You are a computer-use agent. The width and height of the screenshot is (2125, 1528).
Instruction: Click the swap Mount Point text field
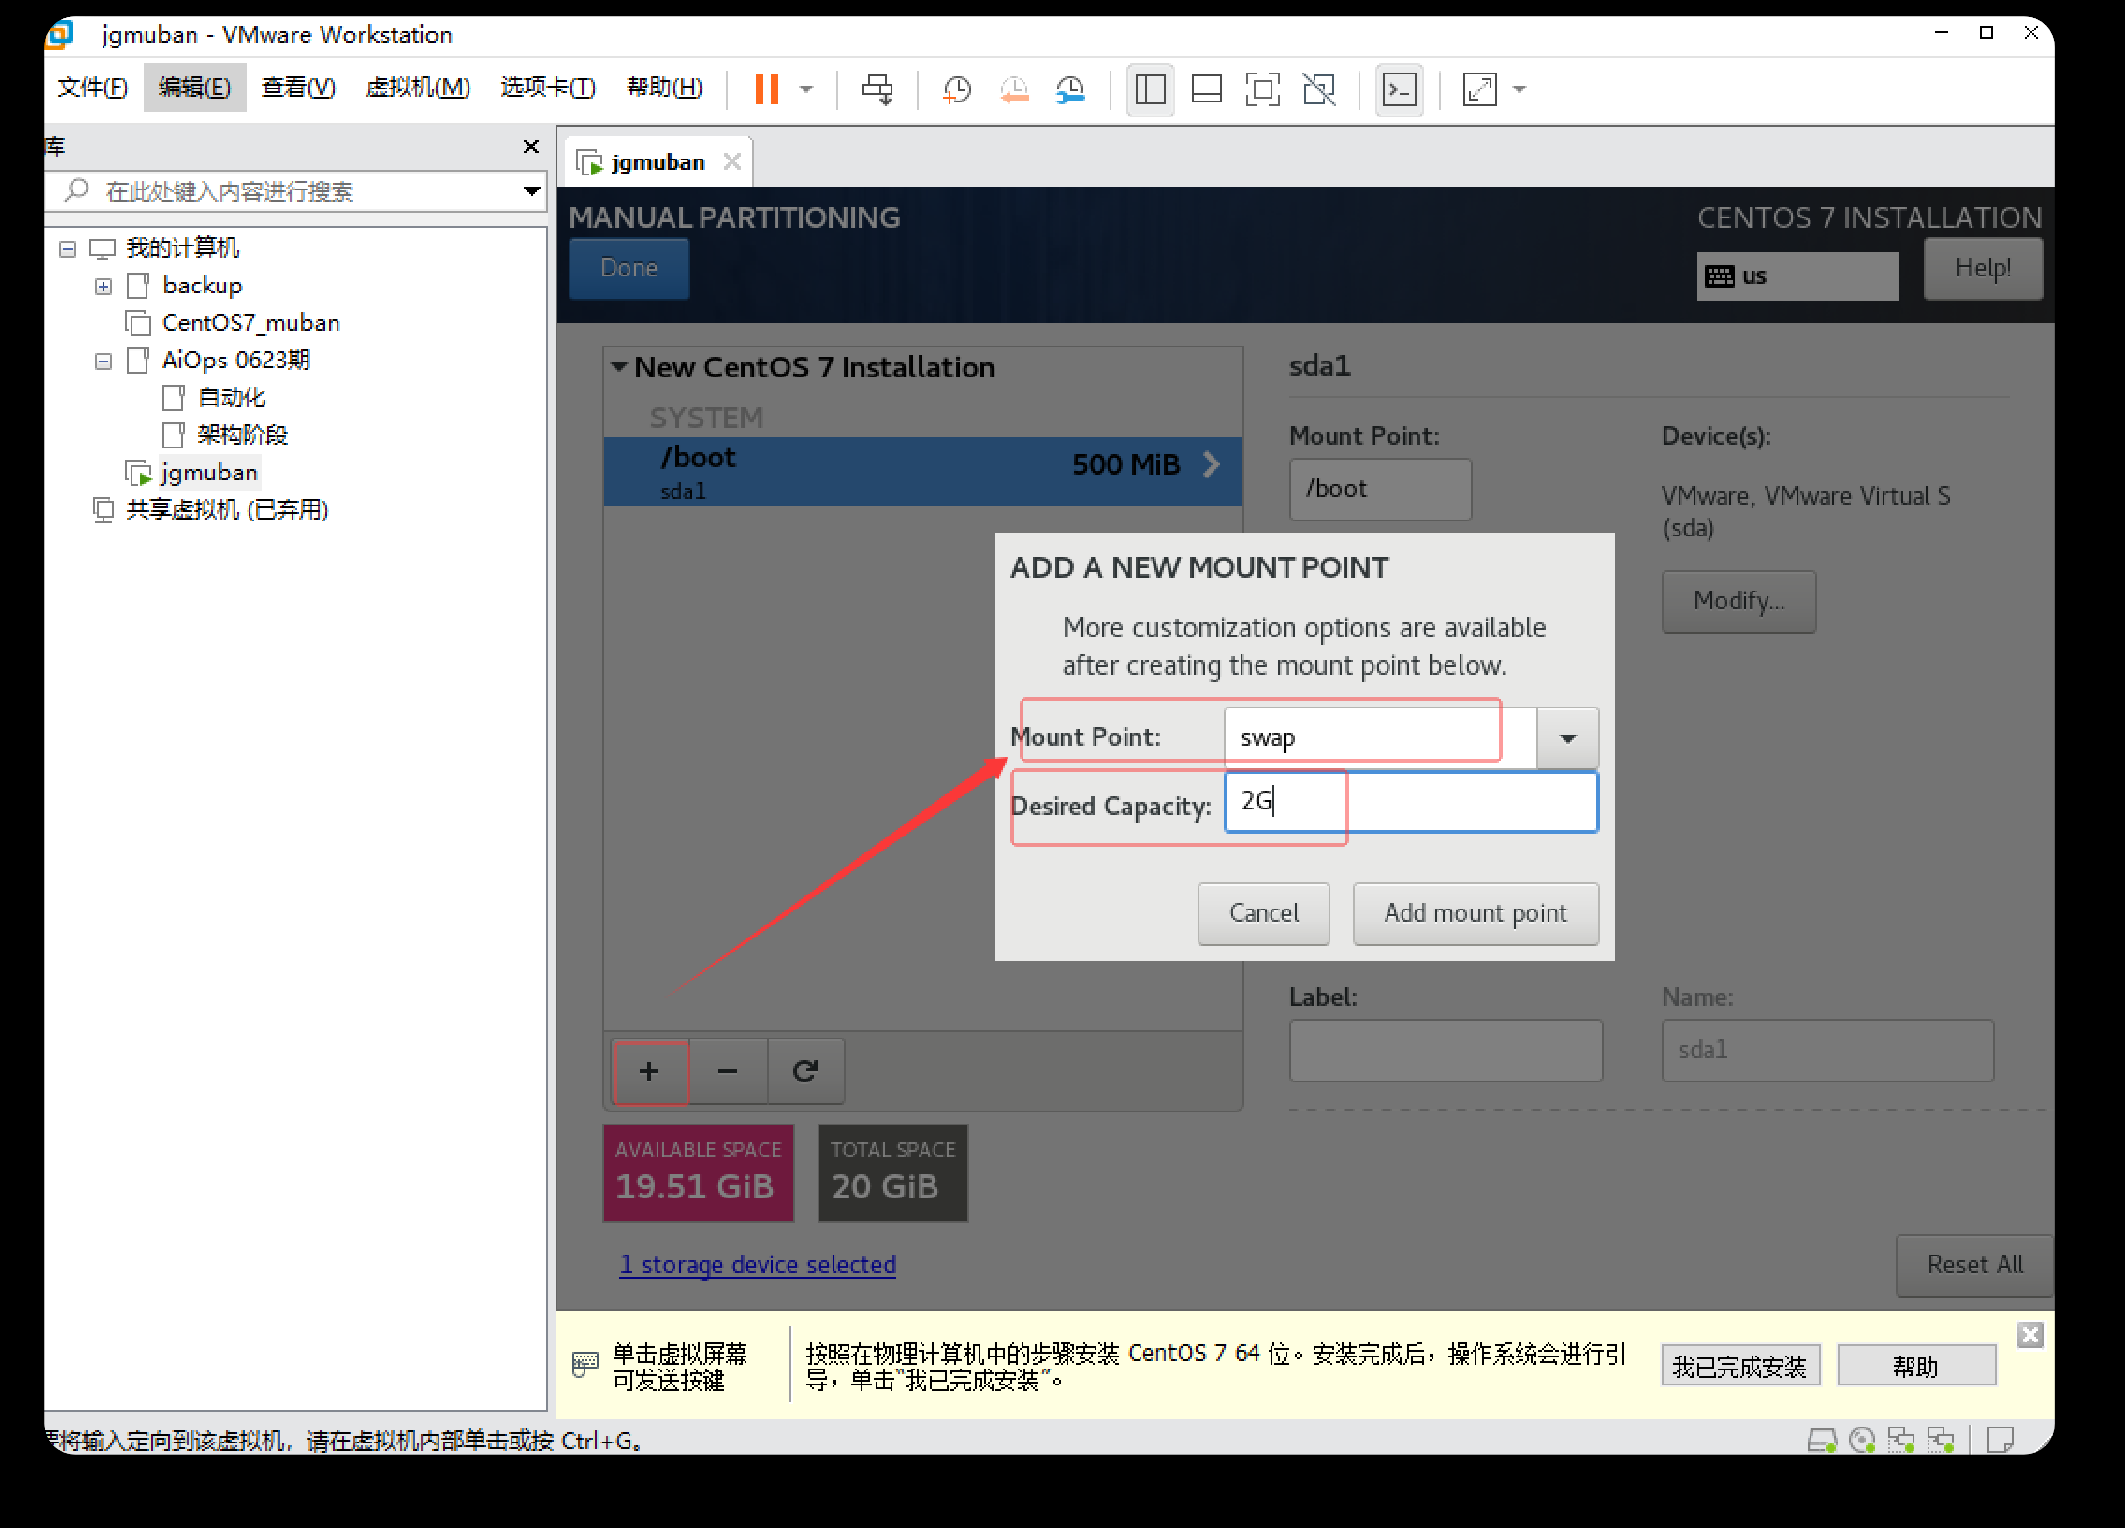click(x=1380, y=738)
